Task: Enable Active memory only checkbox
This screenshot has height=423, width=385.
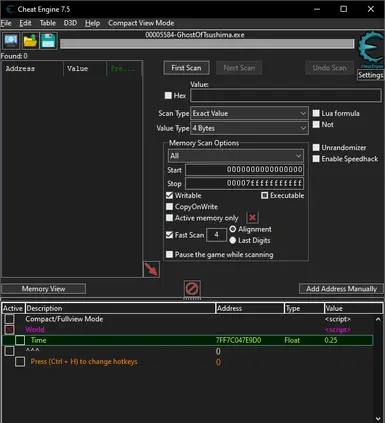Action: [x=169, y=218]
